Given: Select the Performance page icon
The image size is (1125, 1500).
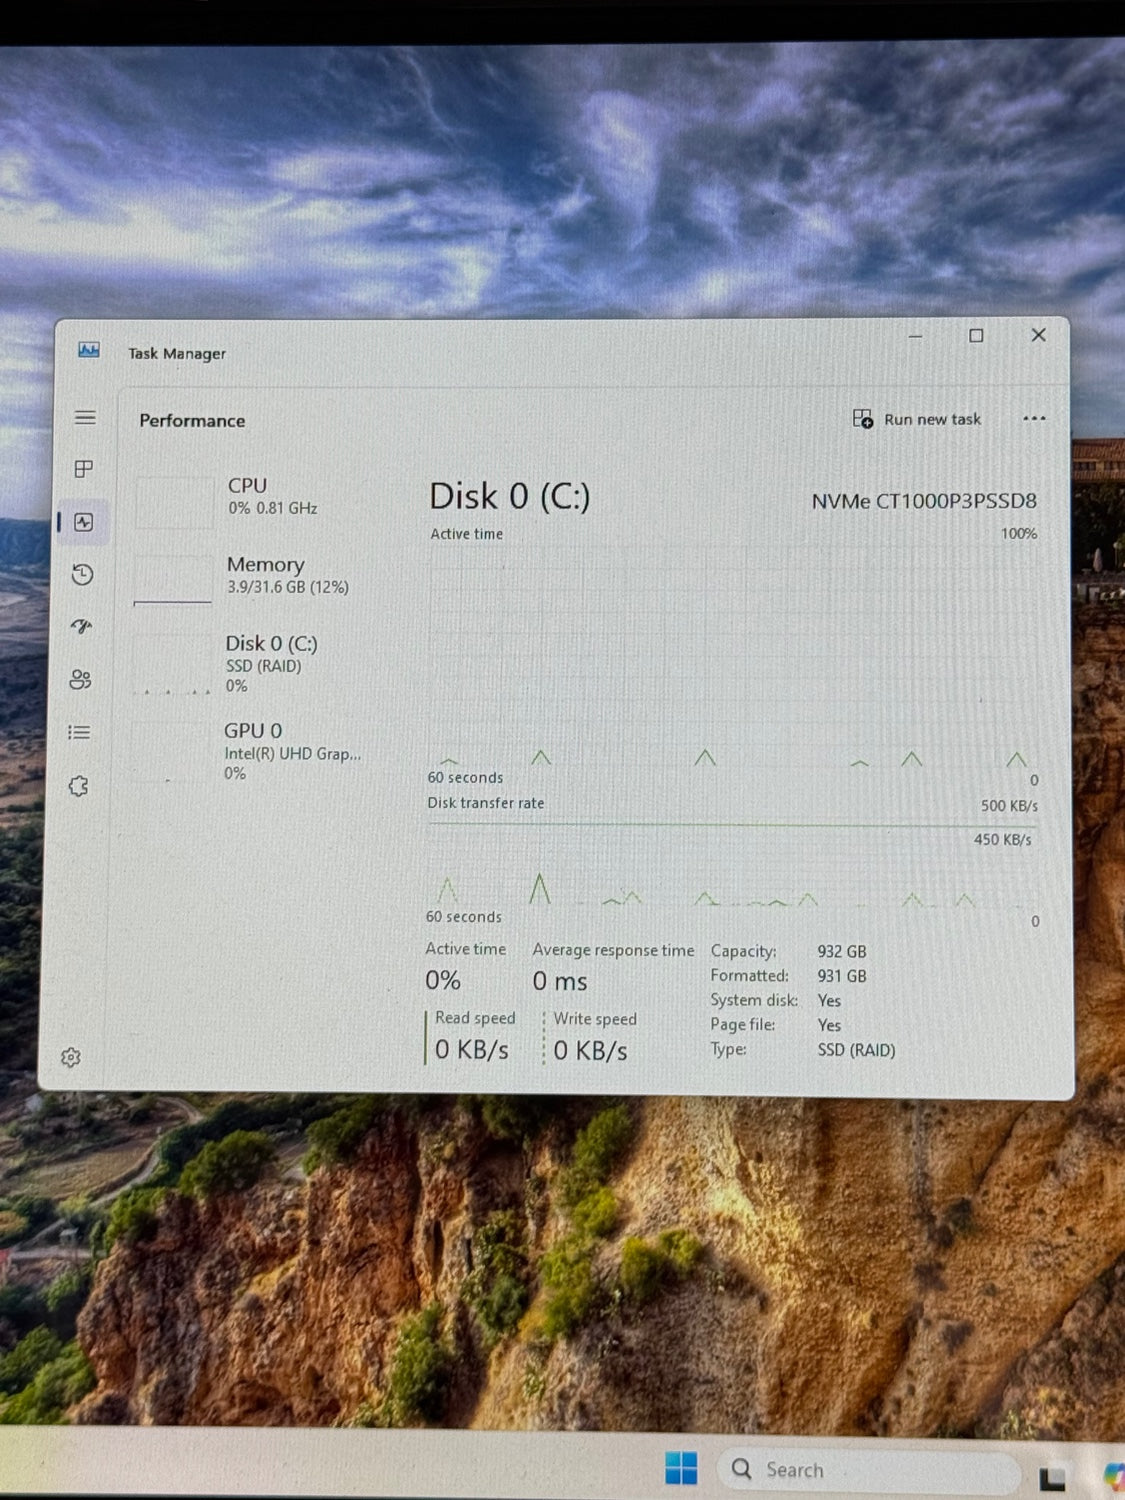Looking at the screenshot, I should pos(84,522).
